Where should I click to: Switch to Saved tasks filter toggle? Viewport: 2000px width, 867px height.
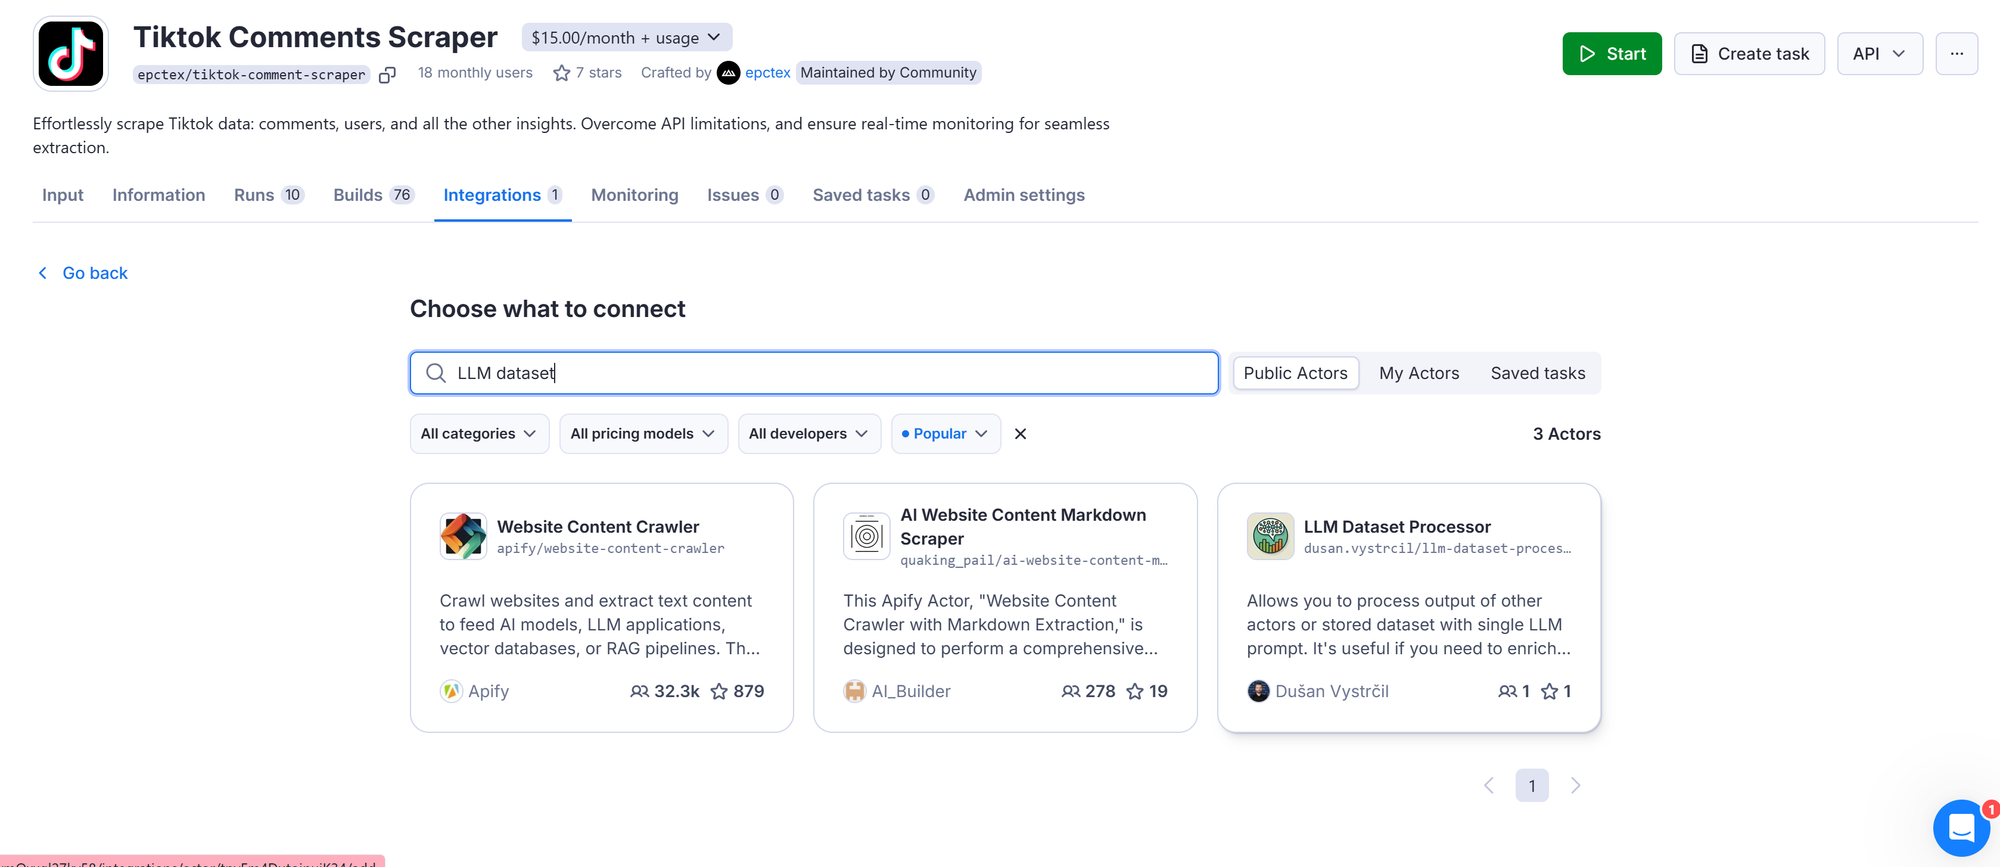[x=1538, y=373]
